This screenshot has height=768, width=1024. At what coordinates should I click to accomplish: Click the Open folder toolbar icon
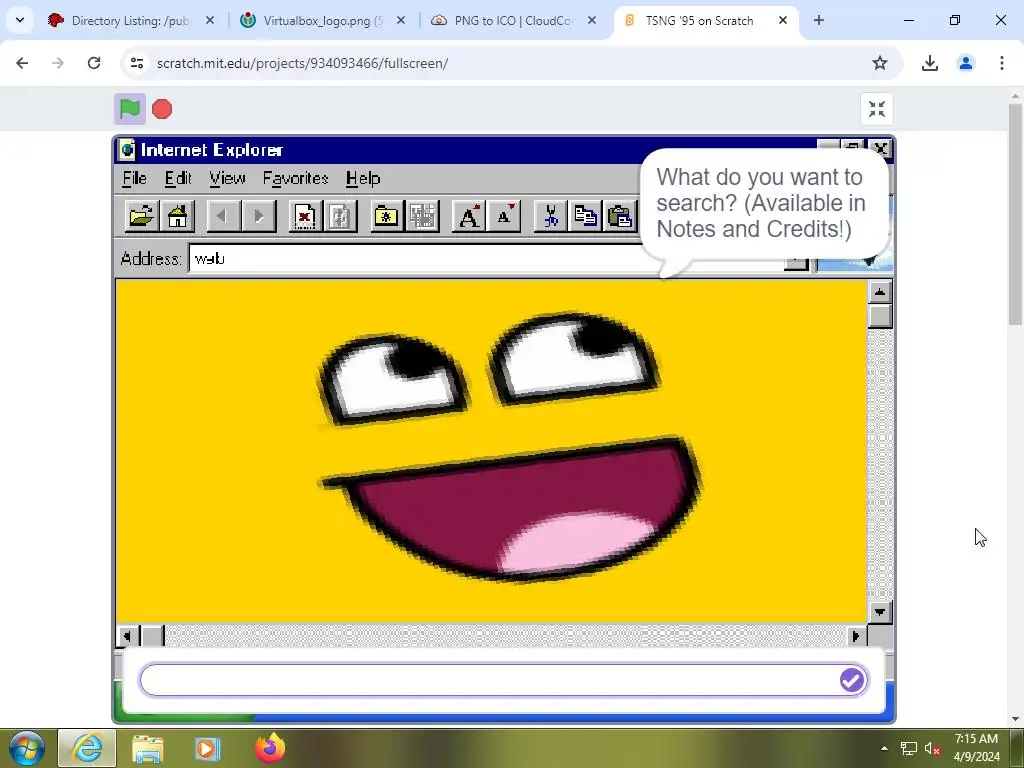142,216
